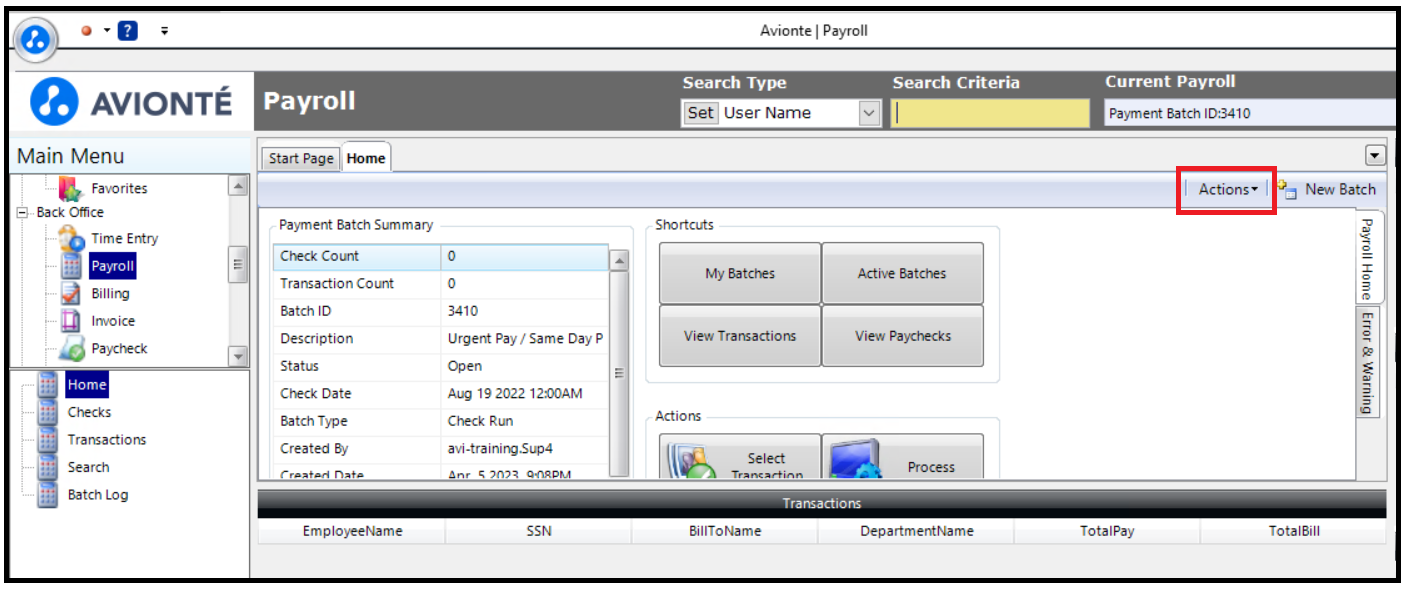Select Paycheck in Main Menu
The height and width of the screenshot is (591, 1411).
click(119, 349)
